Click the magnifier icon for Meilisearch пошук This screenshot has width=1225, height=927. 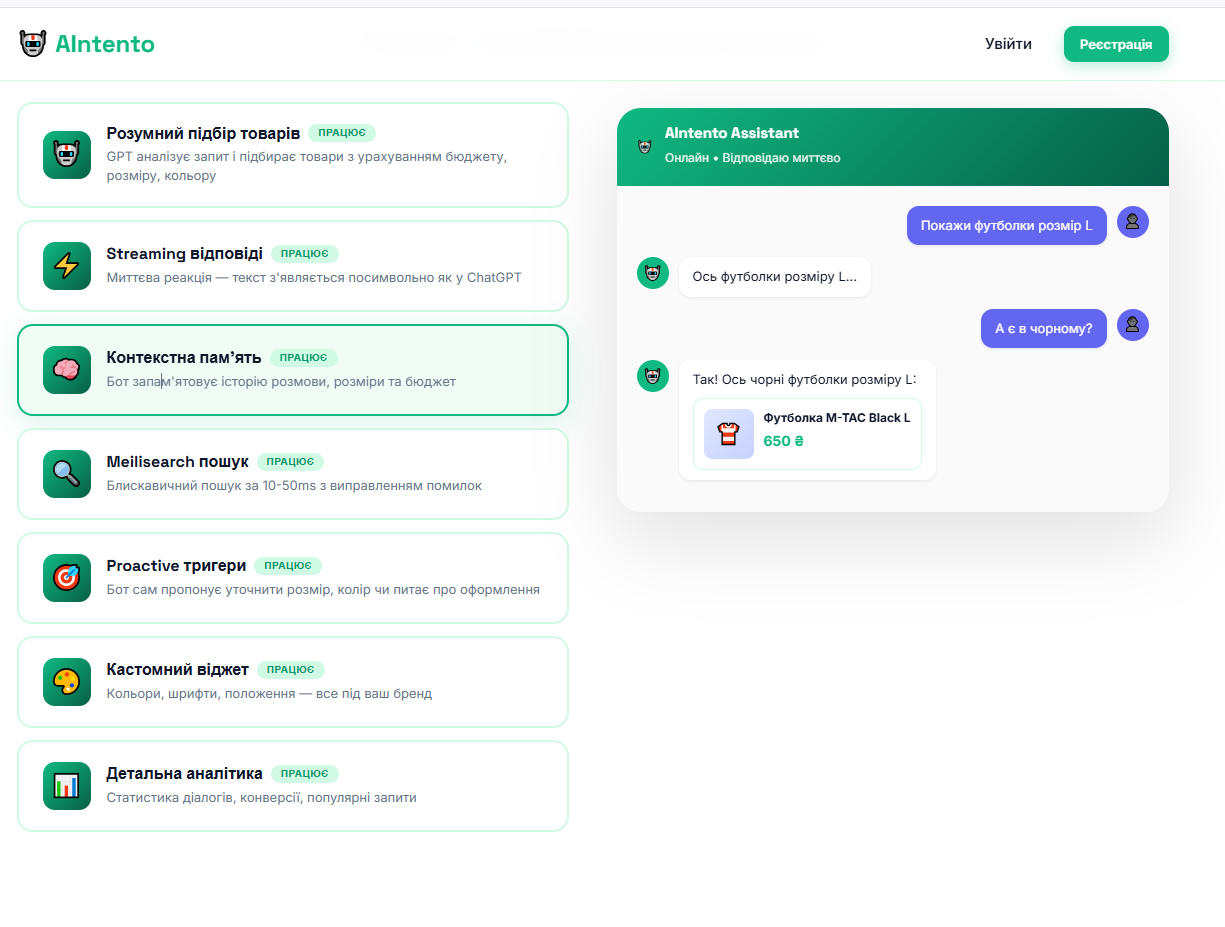tap(66, 474)
